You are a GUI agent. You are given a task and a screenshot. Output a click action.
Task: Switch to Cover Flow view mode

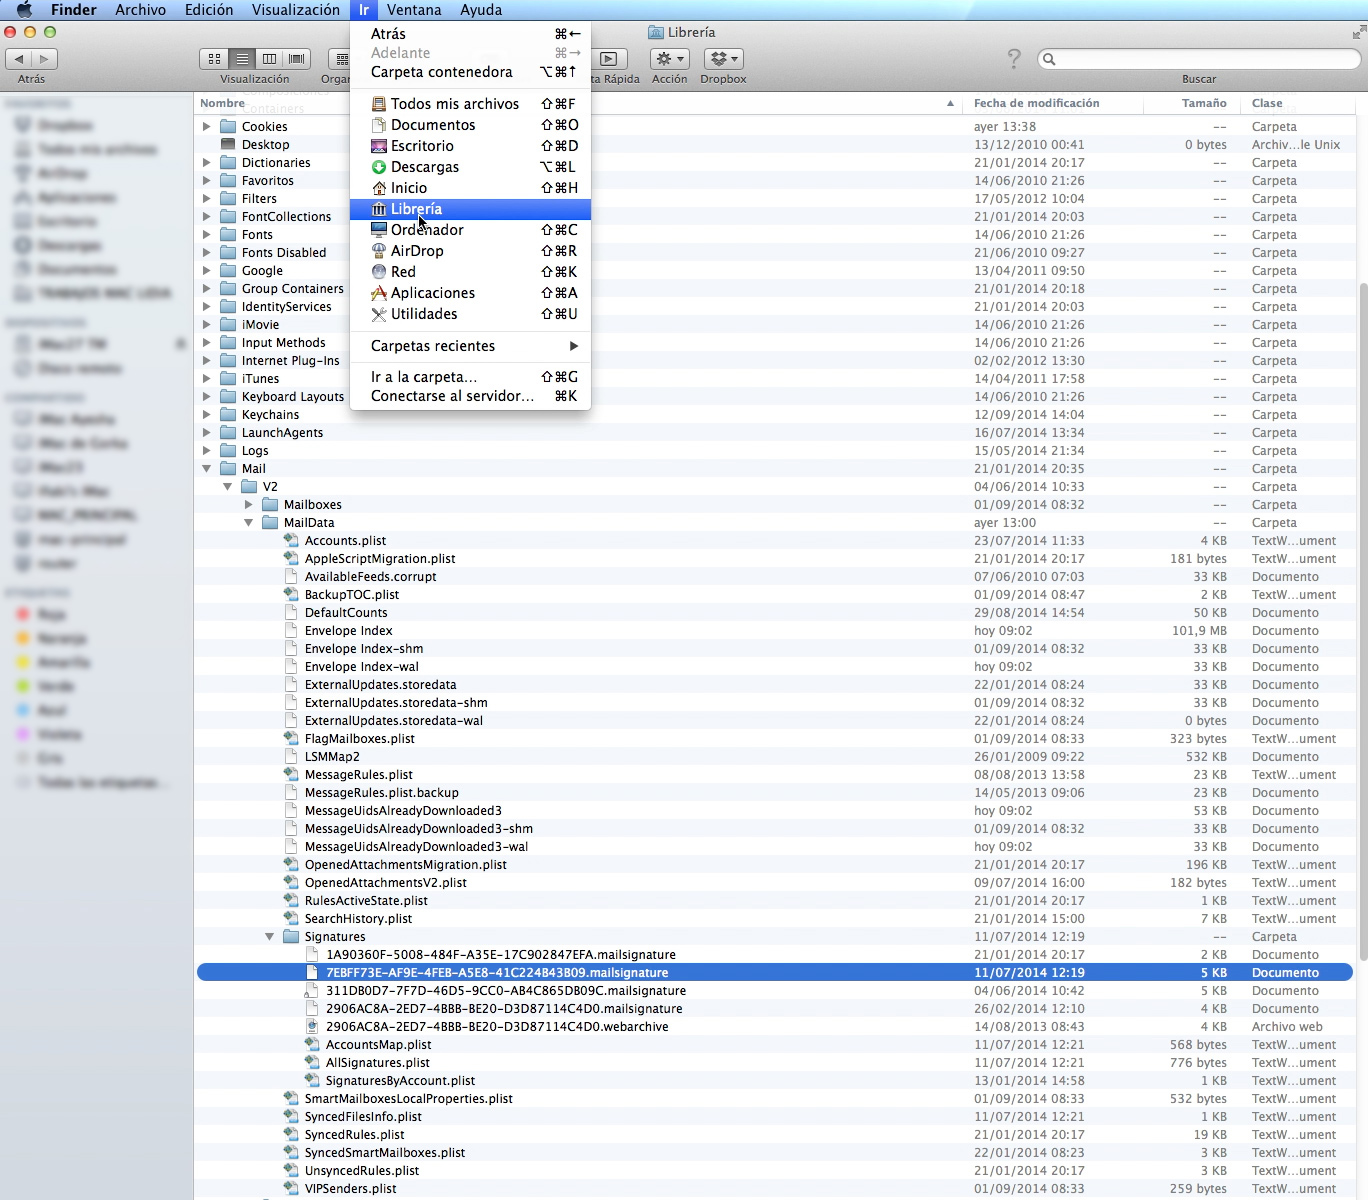(297, 59)
